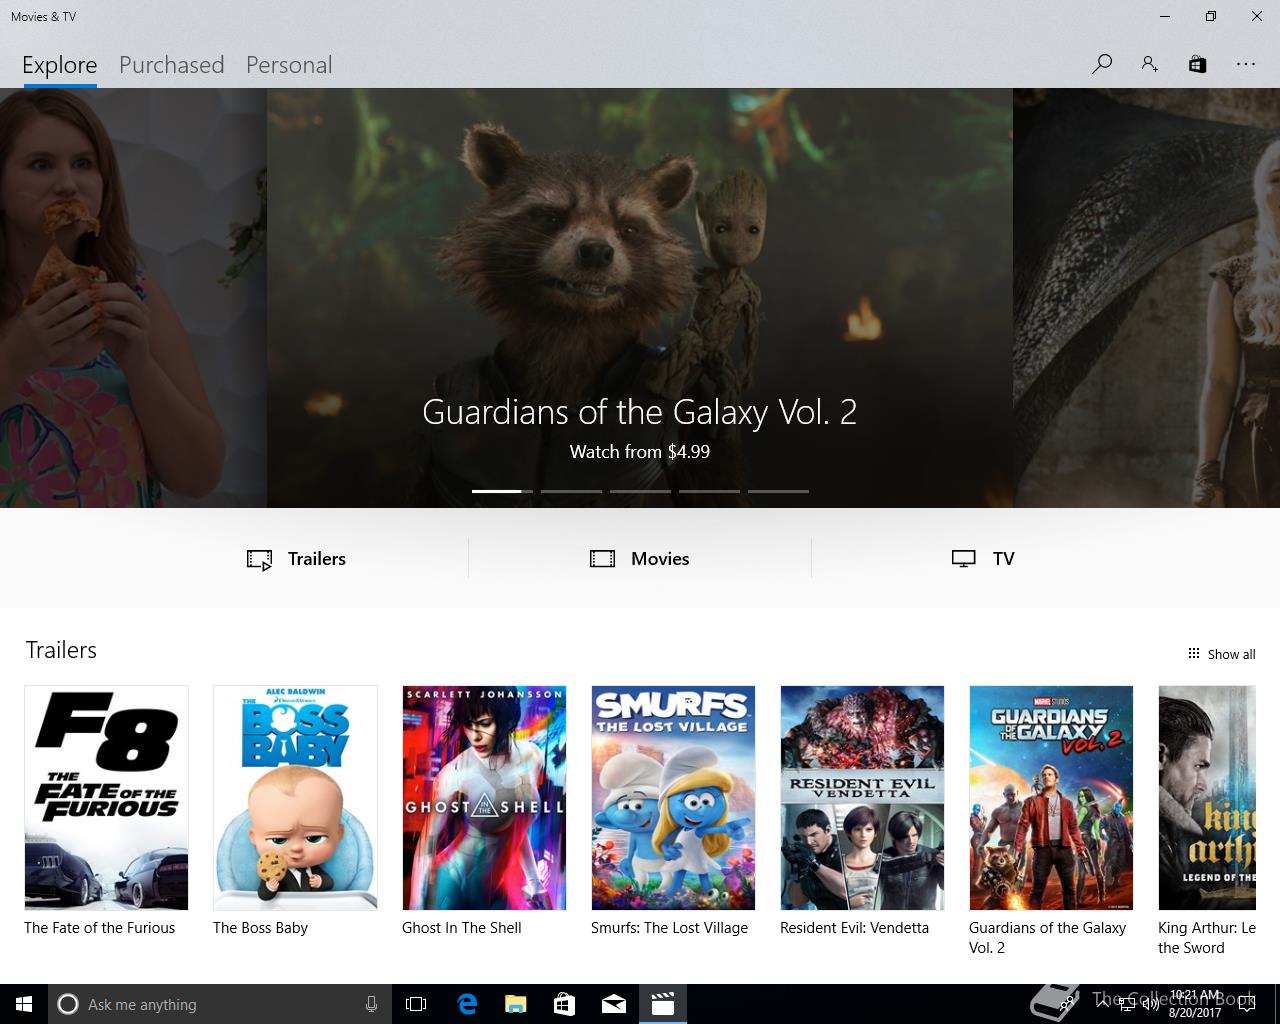This screenshot has height=1024, width=1280.
Task: Jump to the fifth carousel slide indicator
Action: (778, 491)
